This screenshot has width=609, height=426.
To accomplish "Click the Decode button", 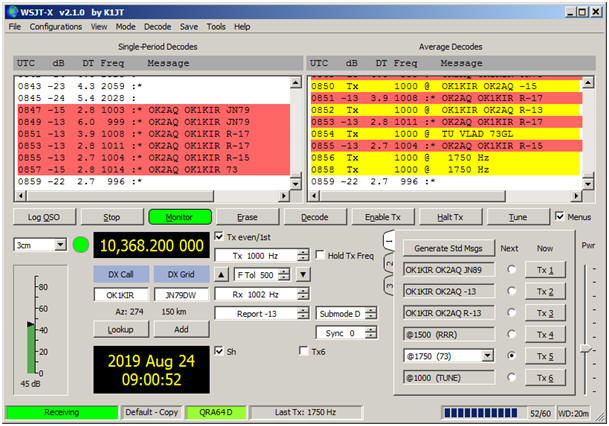I will click(x=315, y=217).
